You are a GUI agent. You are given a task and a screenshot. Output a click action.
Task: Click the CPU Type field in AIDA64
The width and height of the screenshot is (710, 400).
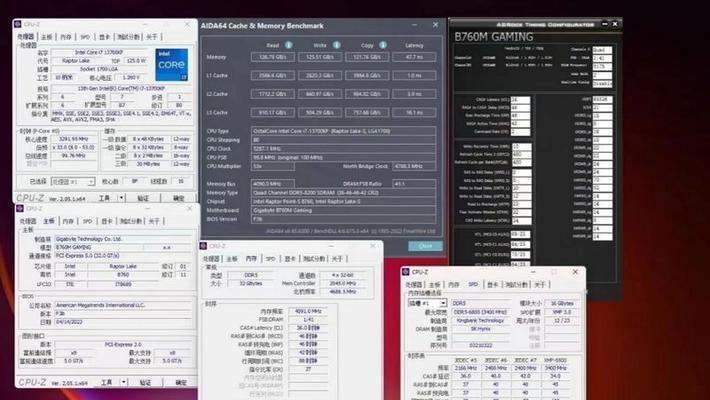click(x=344, y=131)
